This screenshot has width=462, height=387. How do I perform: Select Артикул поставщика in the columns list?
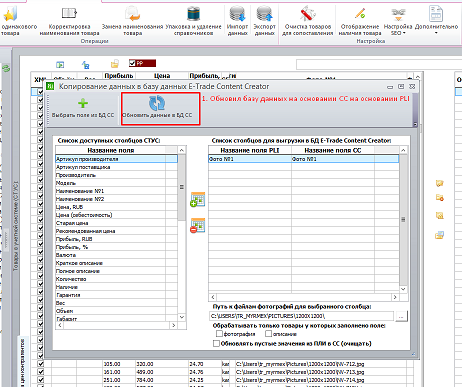tap(116, 167)
